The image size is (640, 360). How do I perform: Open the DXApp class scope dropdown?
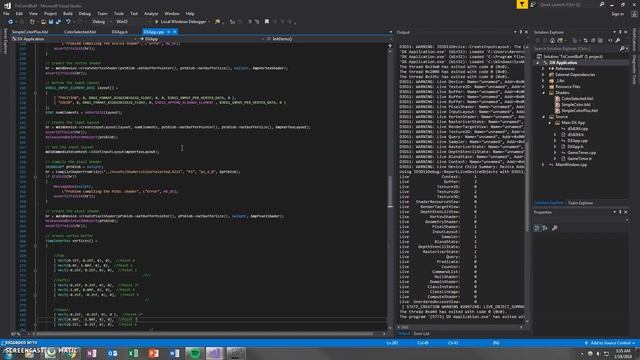(203, 39)
